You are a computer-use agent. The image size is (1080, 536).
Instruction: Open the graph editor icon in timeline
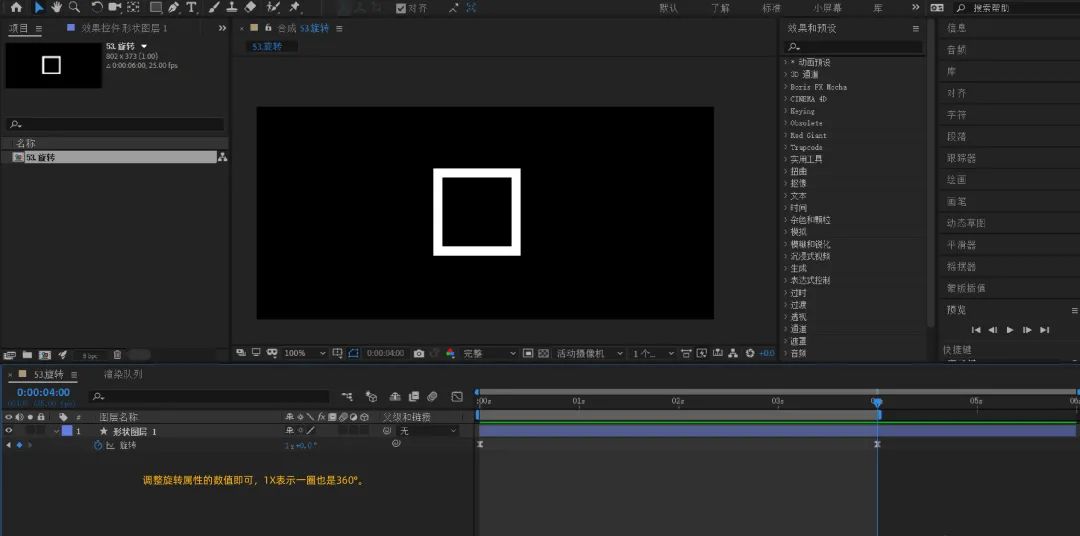457,396
